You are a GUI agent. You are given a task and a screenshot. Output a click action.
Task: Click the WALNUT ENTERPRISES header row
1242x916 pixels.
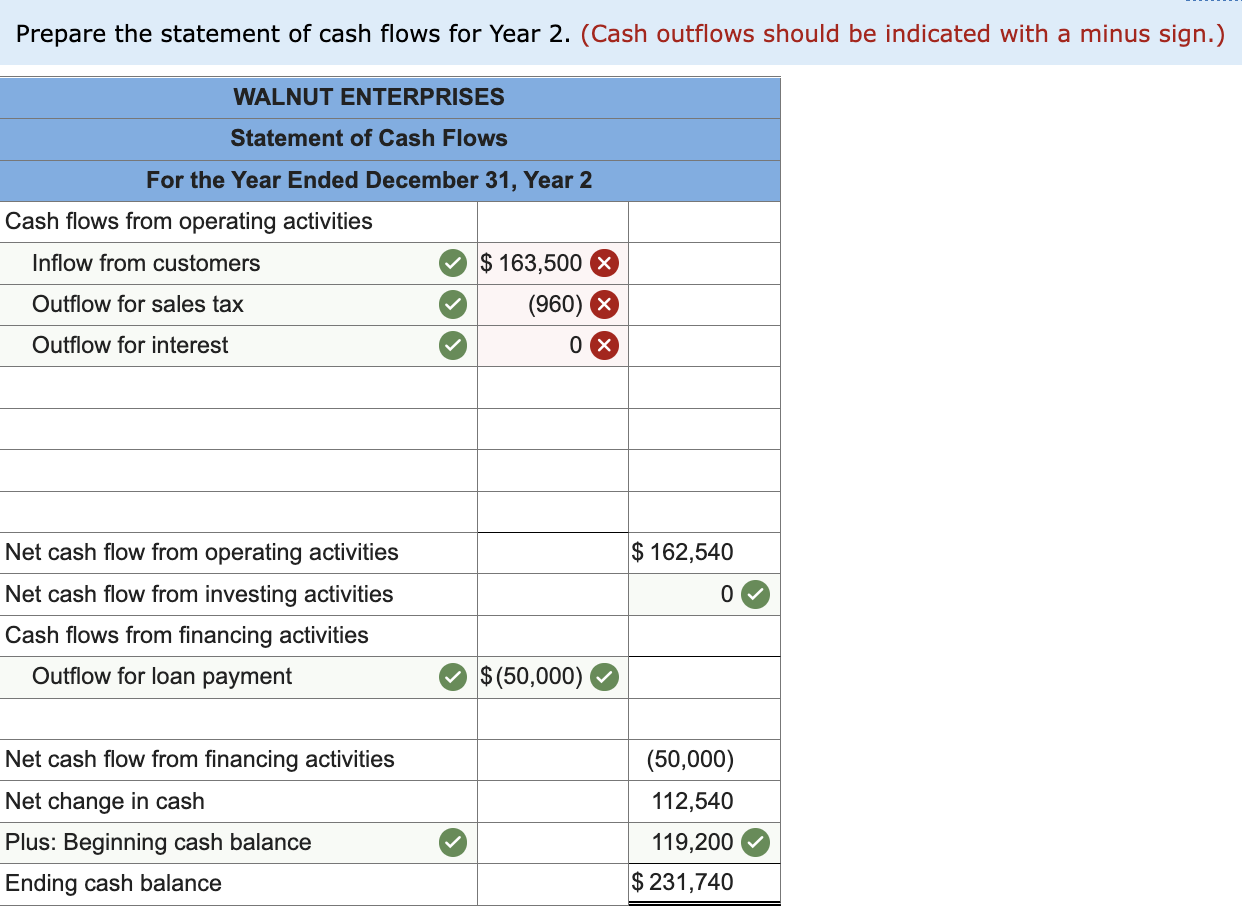point(369,97)
